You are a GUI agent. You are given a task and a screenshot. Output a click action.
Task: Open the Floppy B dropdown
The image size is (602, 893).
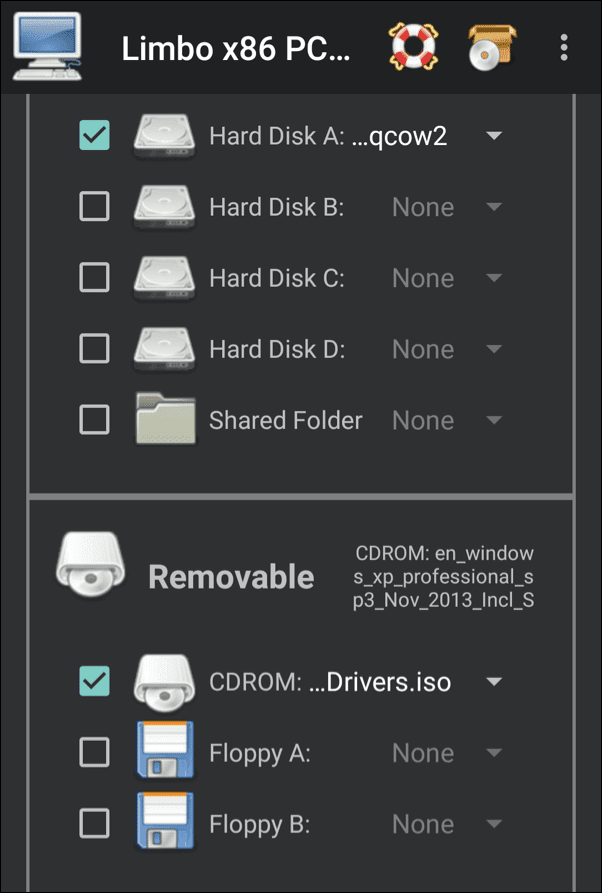[493, 824]
